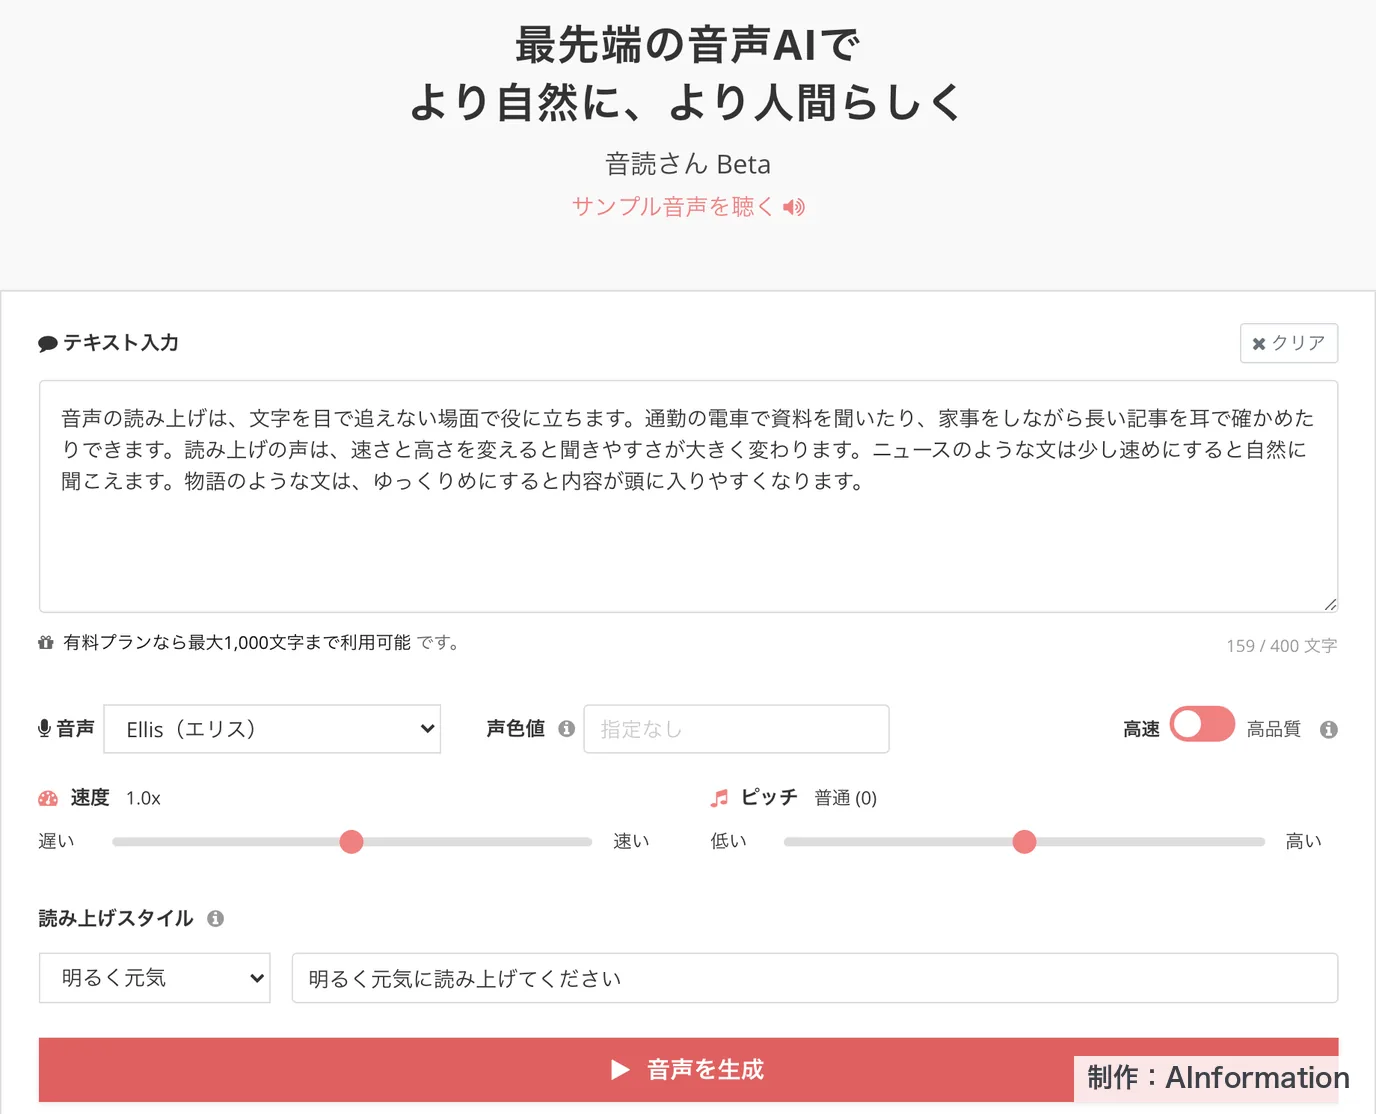
Task: Click the style prompt field 明るく元気に読み上げてください
Action: [815, 978]
